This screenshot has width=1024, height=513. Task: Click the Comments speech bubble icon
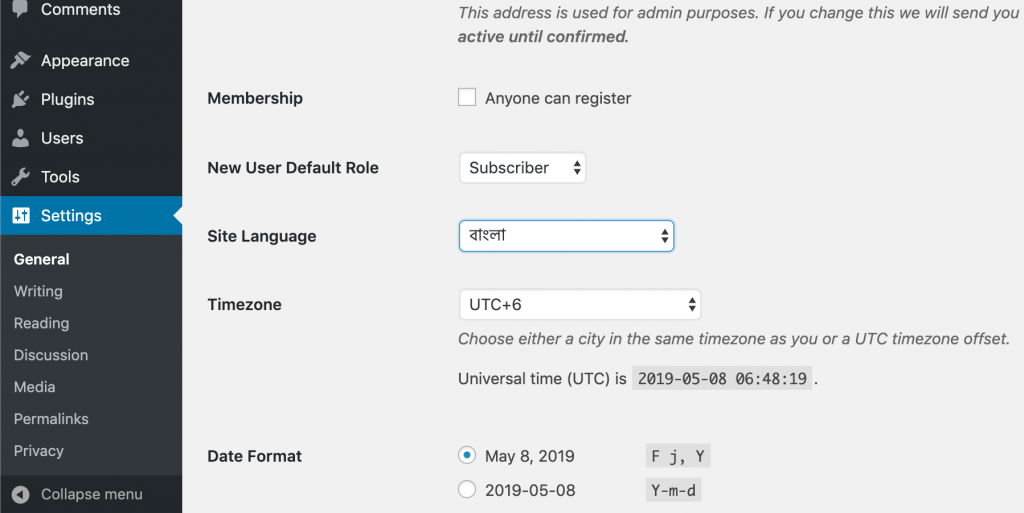pos(20,8)
